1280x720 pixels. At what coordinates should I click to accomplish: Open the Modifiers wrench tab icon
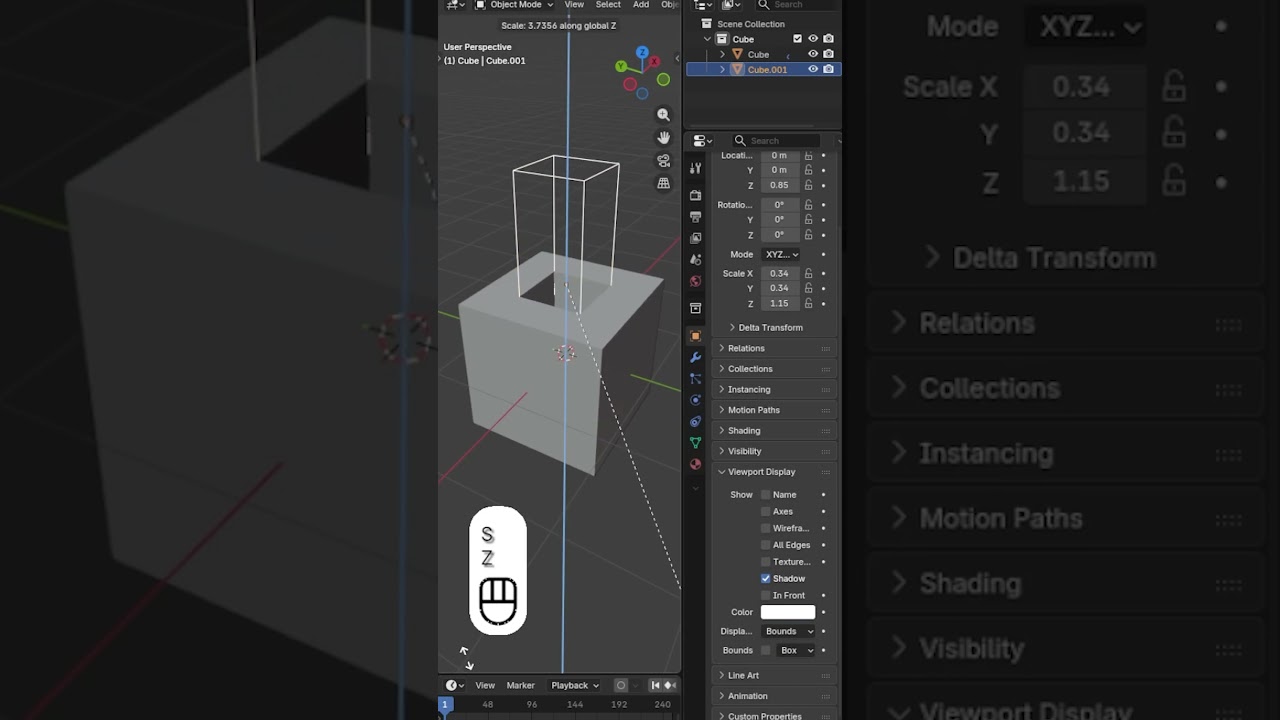pos(696,357)
